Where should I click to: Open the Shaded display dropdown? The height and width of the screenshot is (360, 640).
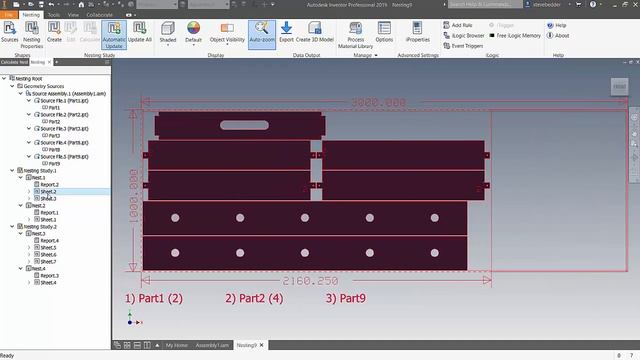click(168, 33)
